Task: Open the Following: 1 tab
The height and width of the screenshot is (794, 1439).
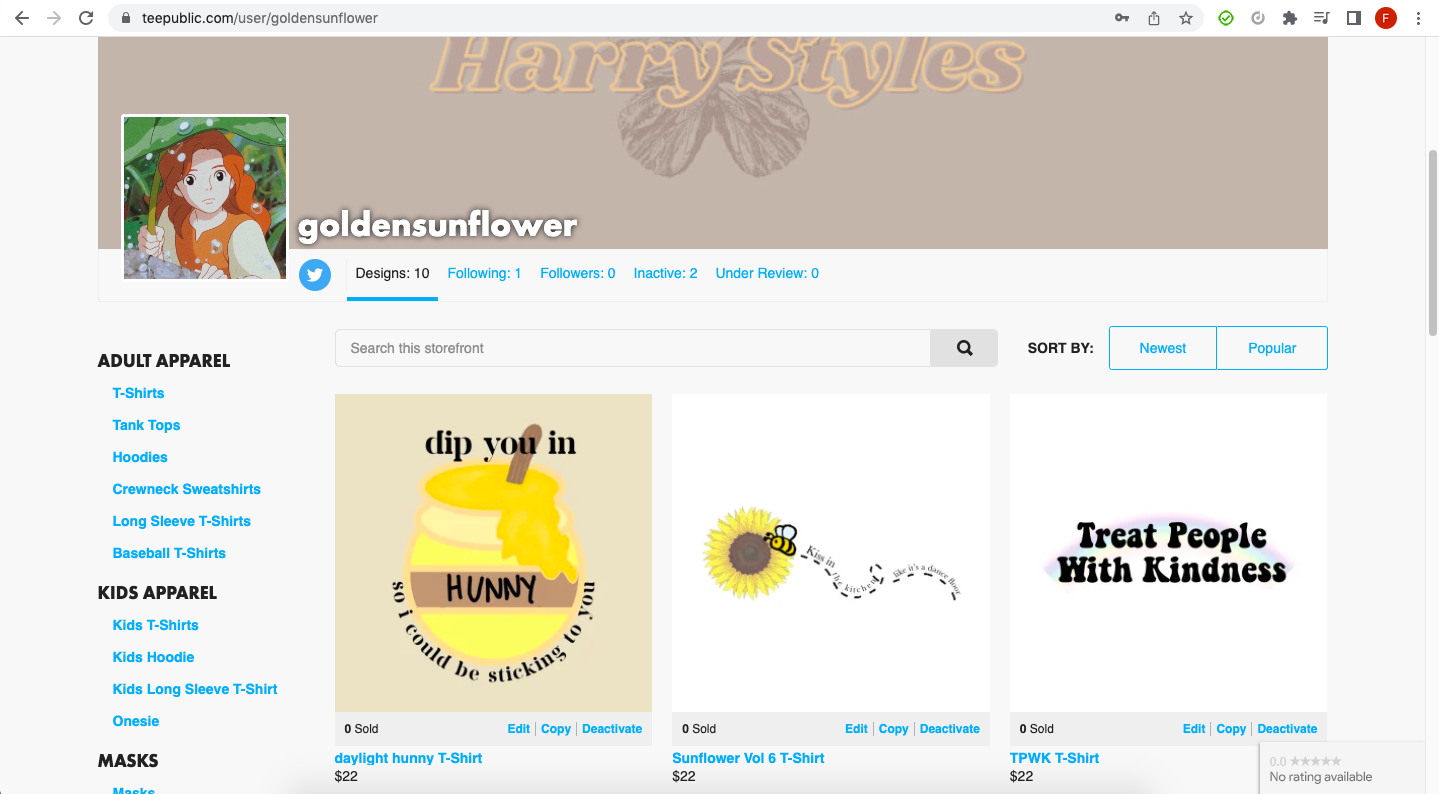Action: [485, 273]
